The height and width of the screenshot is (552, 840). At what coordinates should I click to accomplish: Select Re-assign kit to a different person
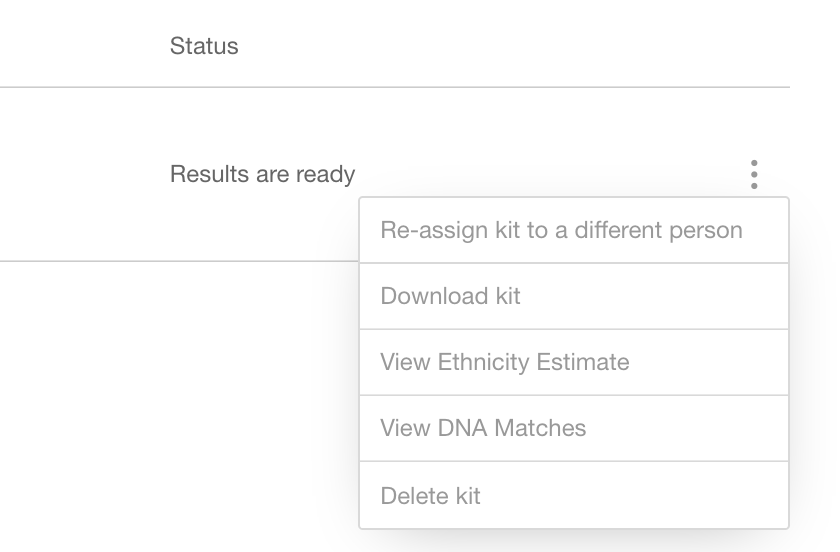pos(574,230)
